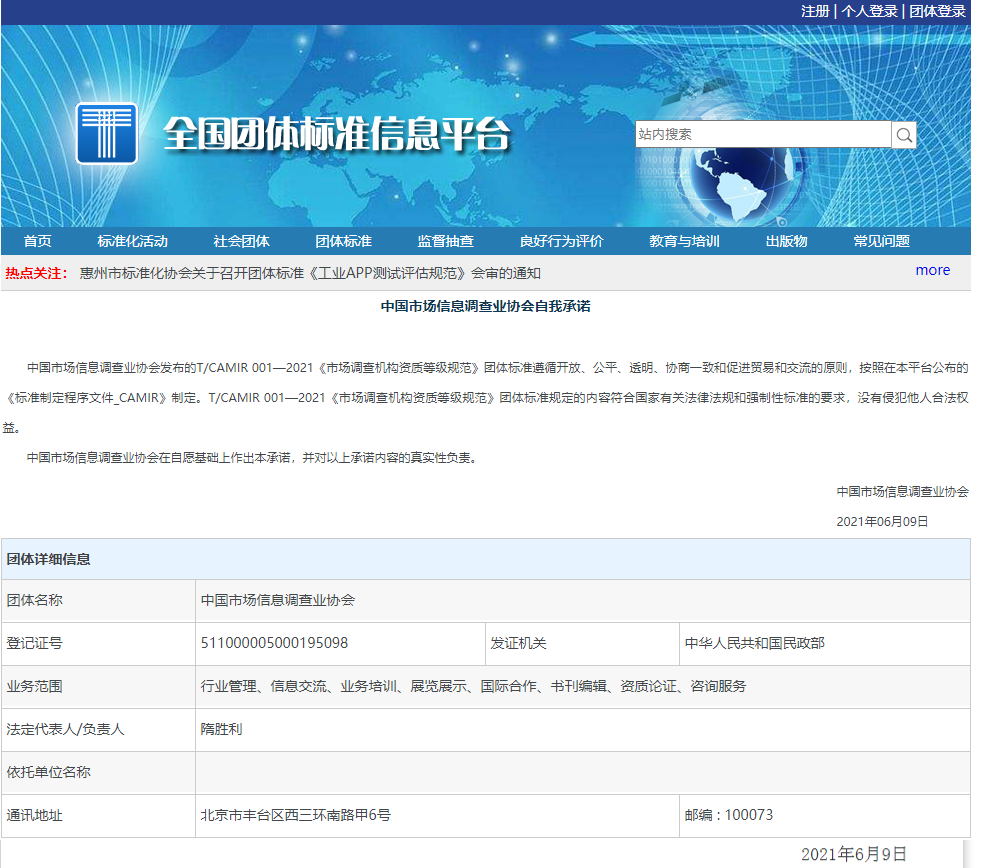Click the business scope text starting 行业管理
The width and height of the screenshot is (981, 868).
[473, 687]
